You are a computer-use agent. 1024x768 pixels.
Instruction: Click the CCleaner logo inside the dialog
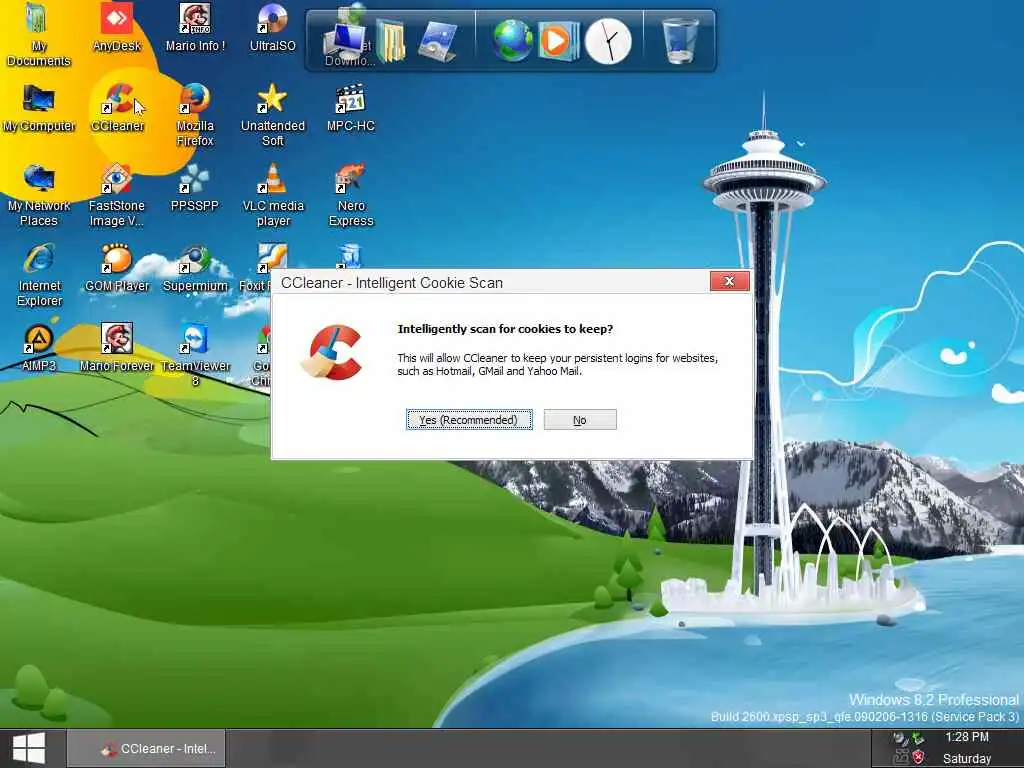332,353
